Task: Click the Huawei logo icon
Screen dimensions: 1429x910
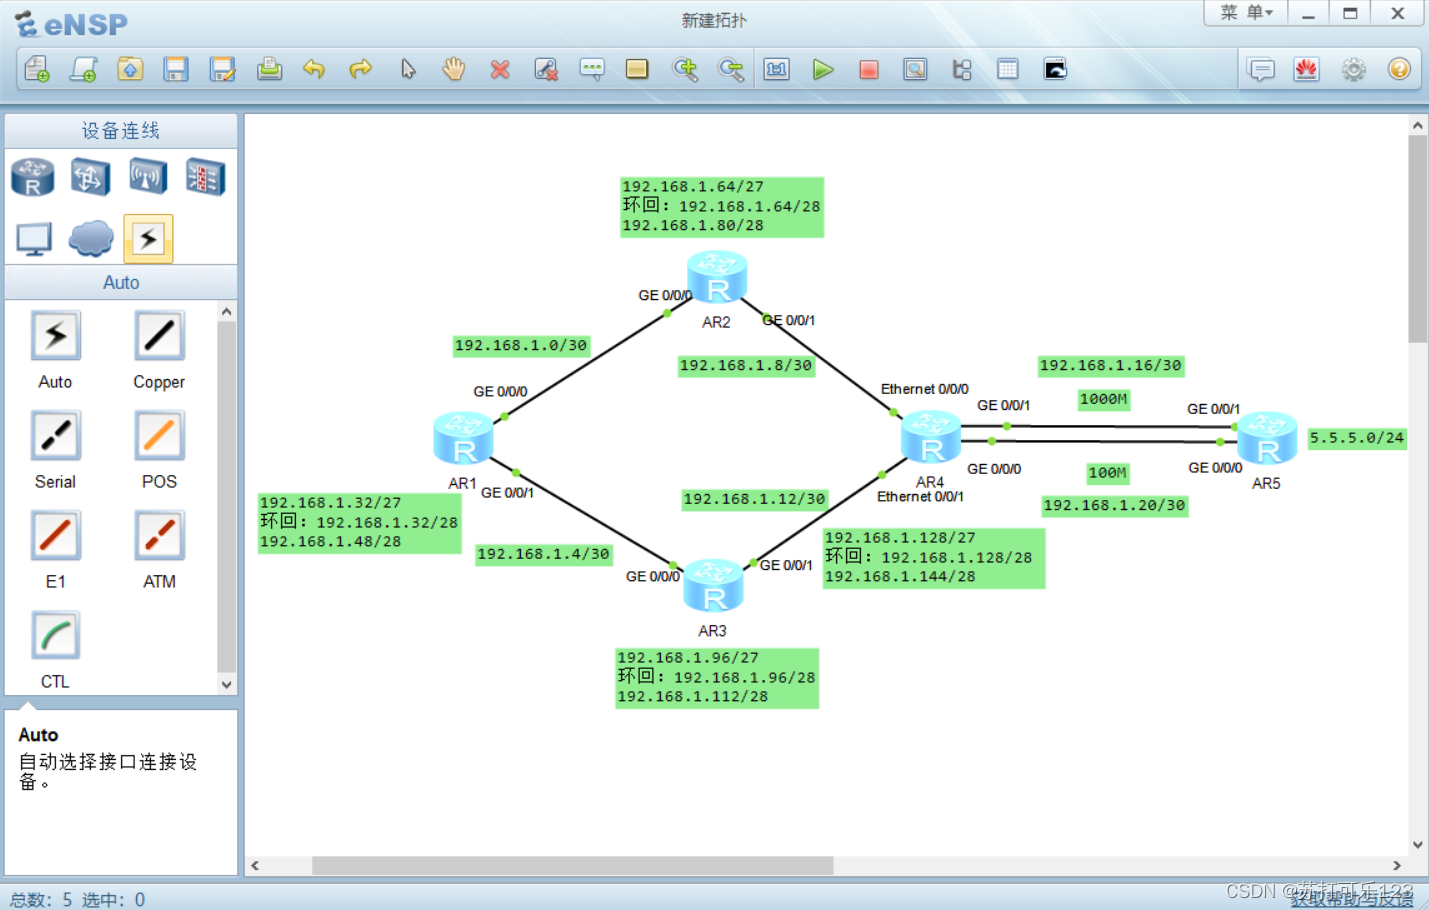Action: [x=1306, y=69]
